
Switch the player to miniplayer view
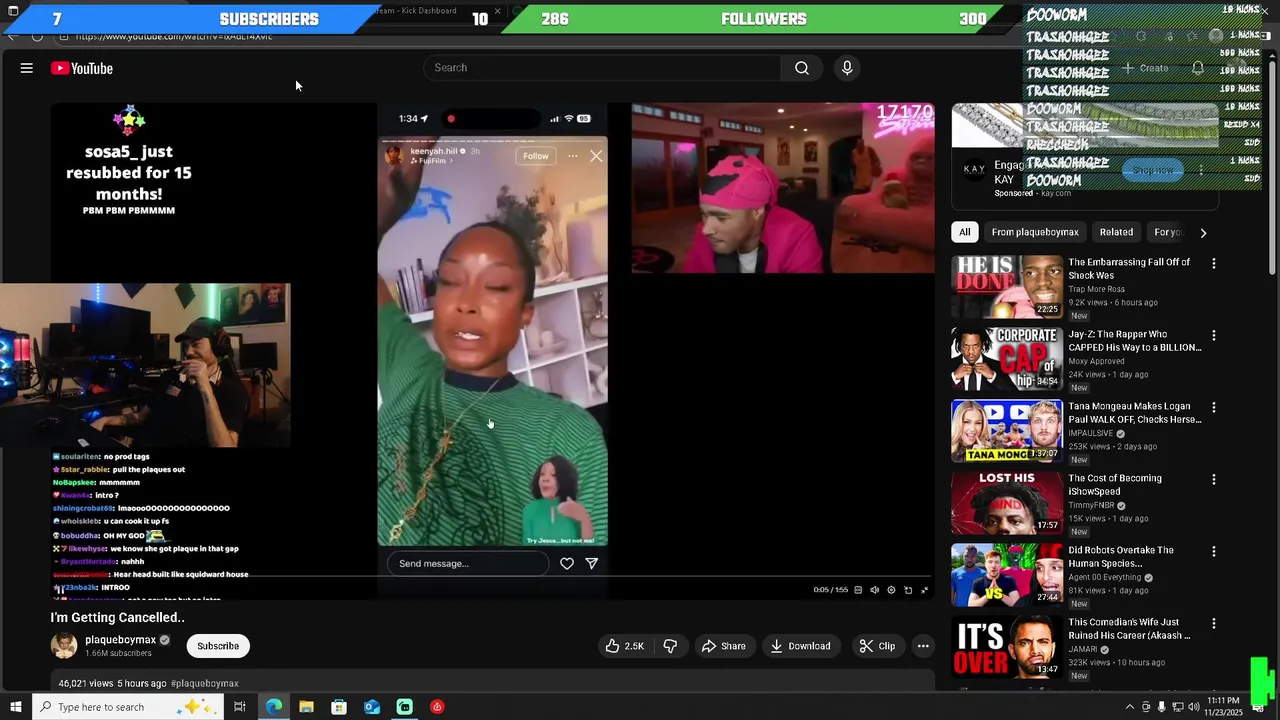point(908,590)
